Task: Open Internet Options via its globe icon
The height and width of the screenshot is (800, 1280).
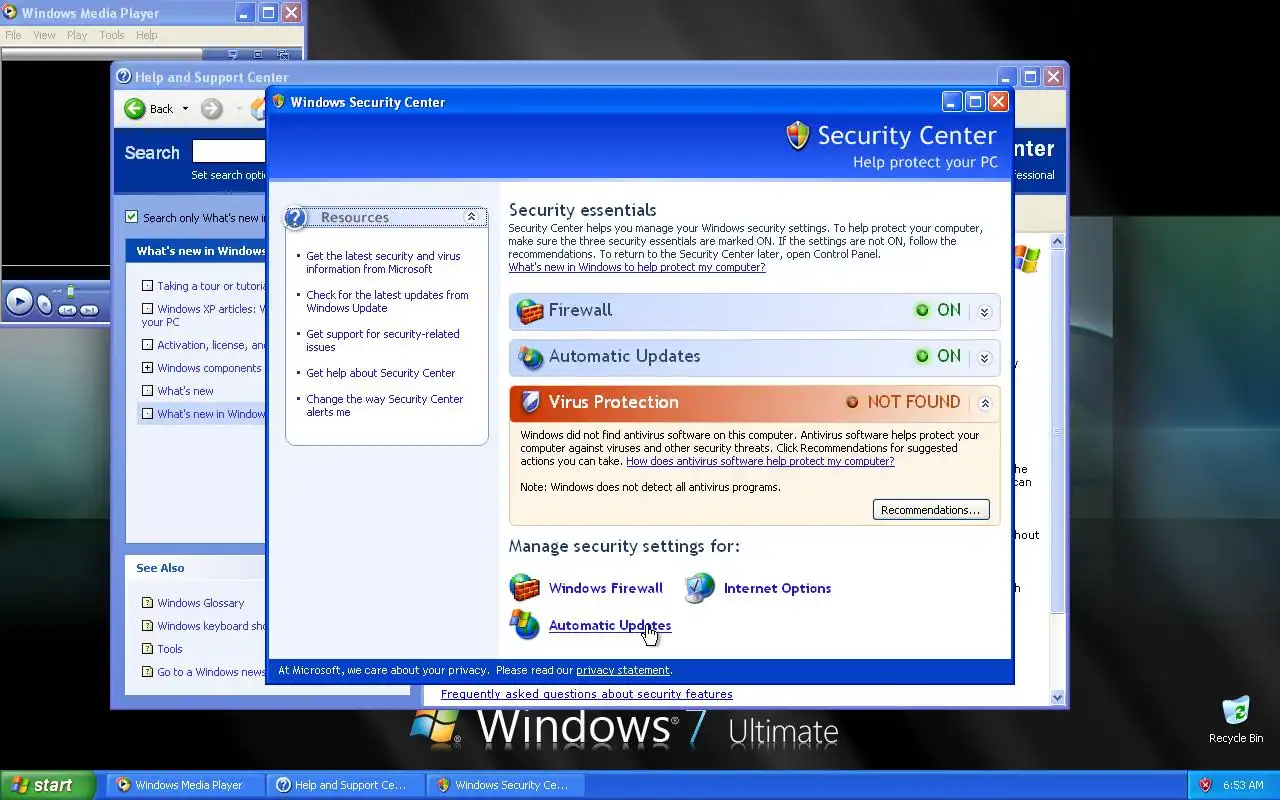Action: (700, 588)
